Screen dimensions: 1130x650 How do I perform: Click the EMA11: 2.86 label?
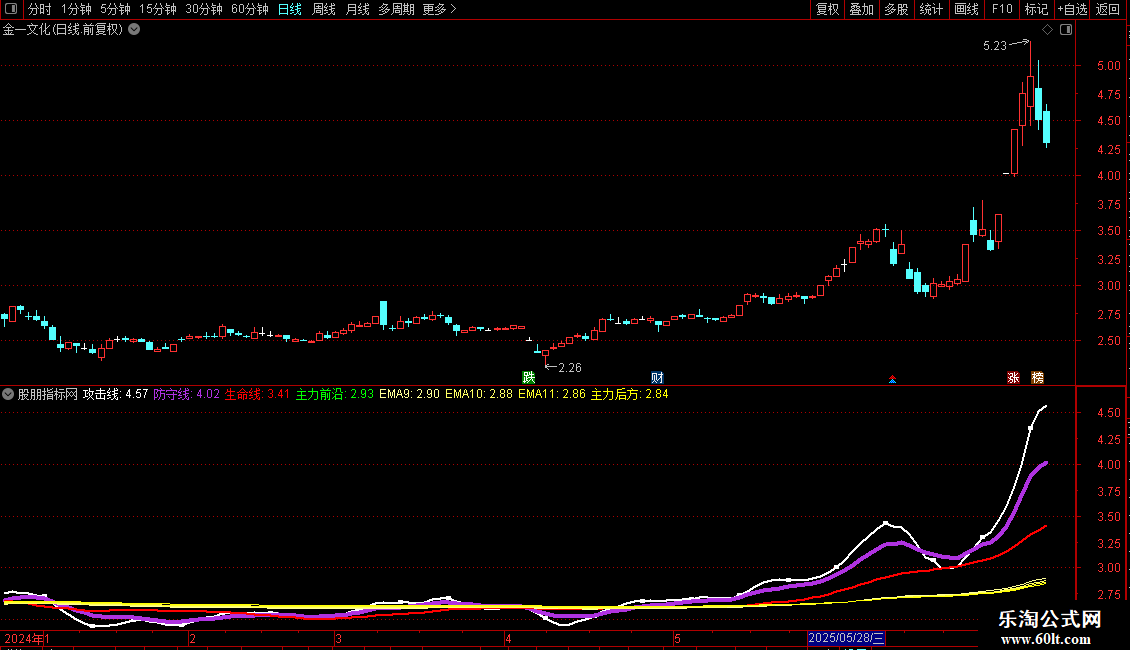(552, 394)
